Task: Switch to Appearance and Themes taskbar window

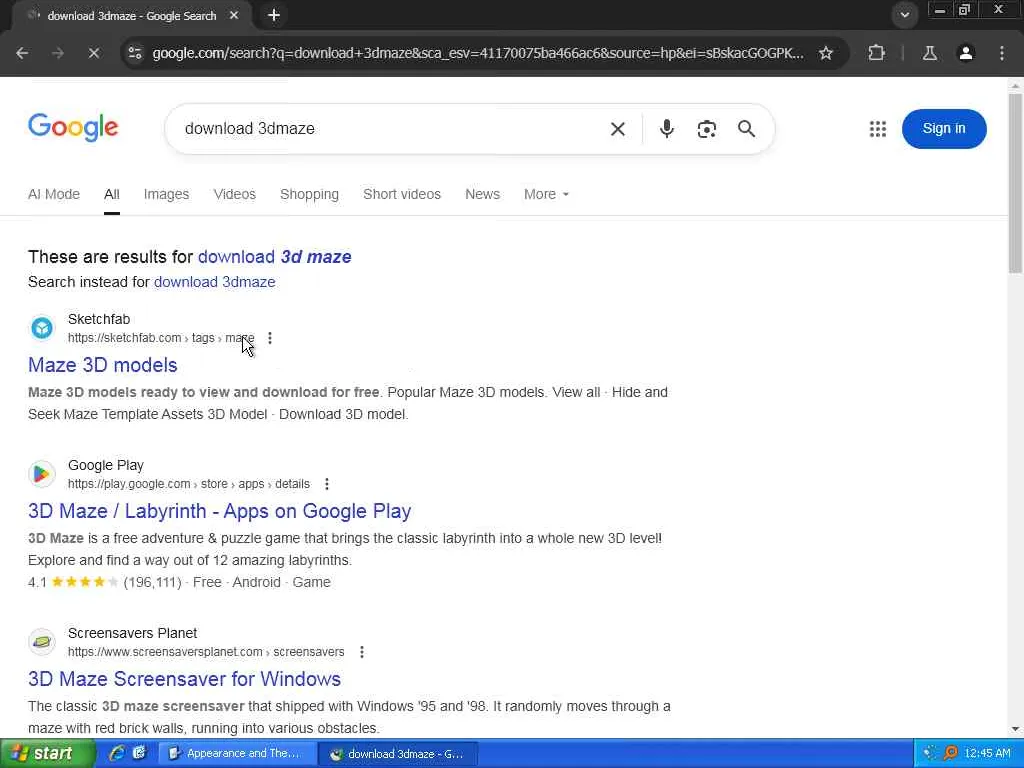Action: pyautogui.click(x=236, y=753)
